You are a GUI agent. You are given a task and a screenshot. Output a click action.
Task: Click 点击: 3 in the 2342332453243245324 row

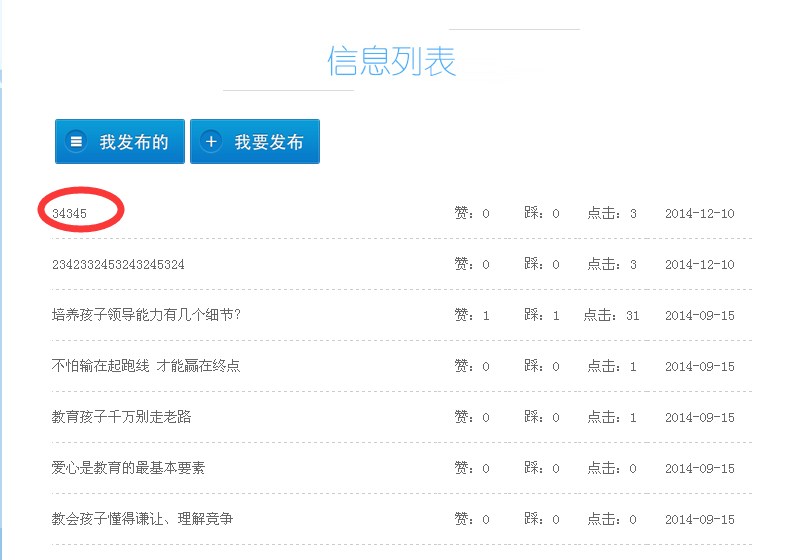point(612,264)
